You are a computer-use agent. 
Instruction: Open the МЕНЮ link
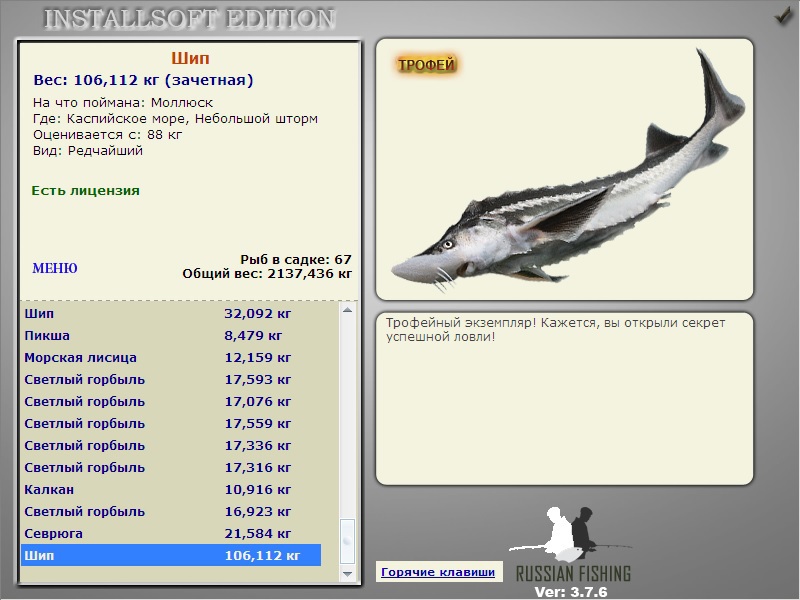click(x=55, y=268)
